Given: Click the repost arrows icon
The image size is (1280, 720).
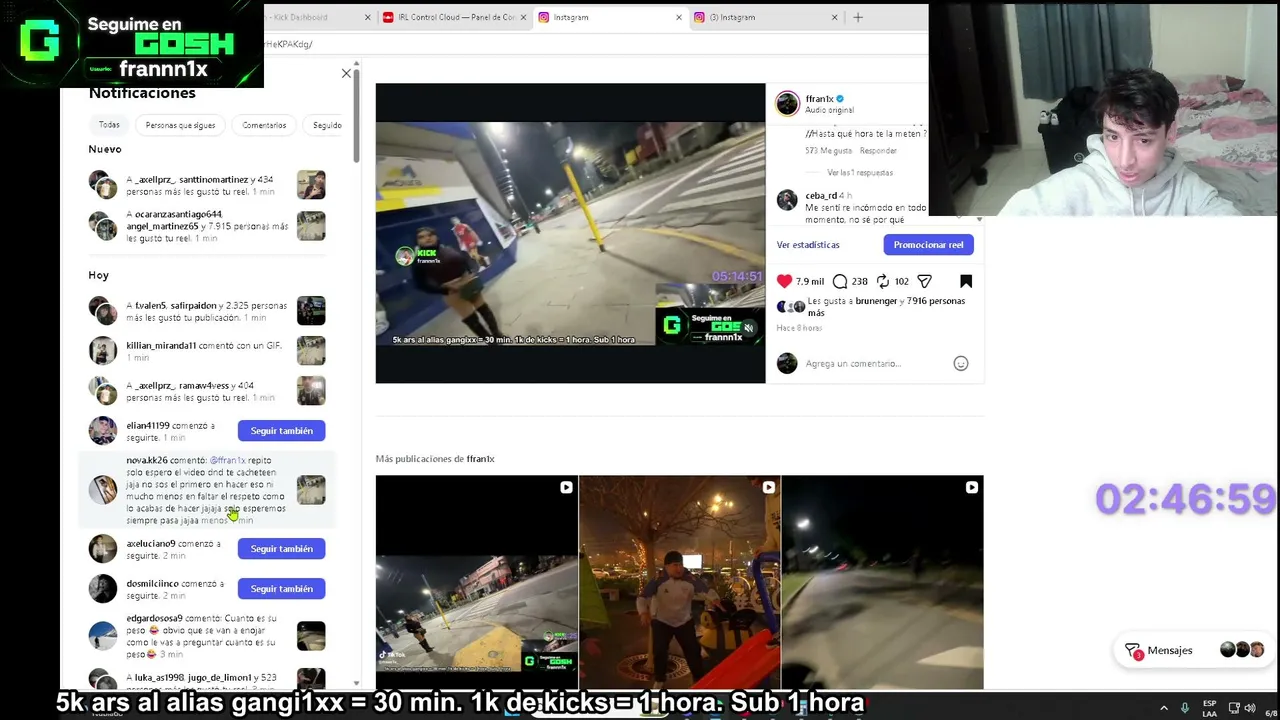Looking at the screenshot, I should coord(883,281).
